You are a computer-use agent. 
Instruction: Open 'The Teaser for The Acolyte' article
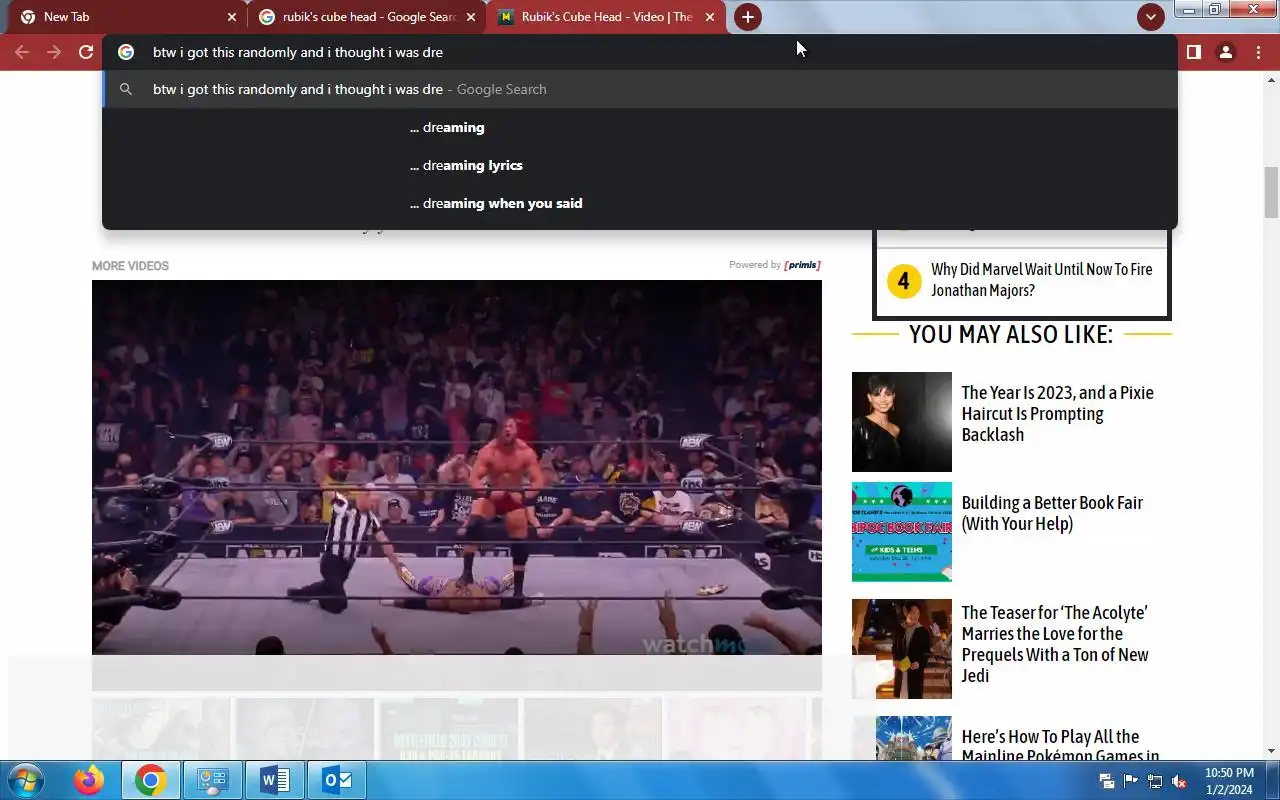pos(1055,644)
